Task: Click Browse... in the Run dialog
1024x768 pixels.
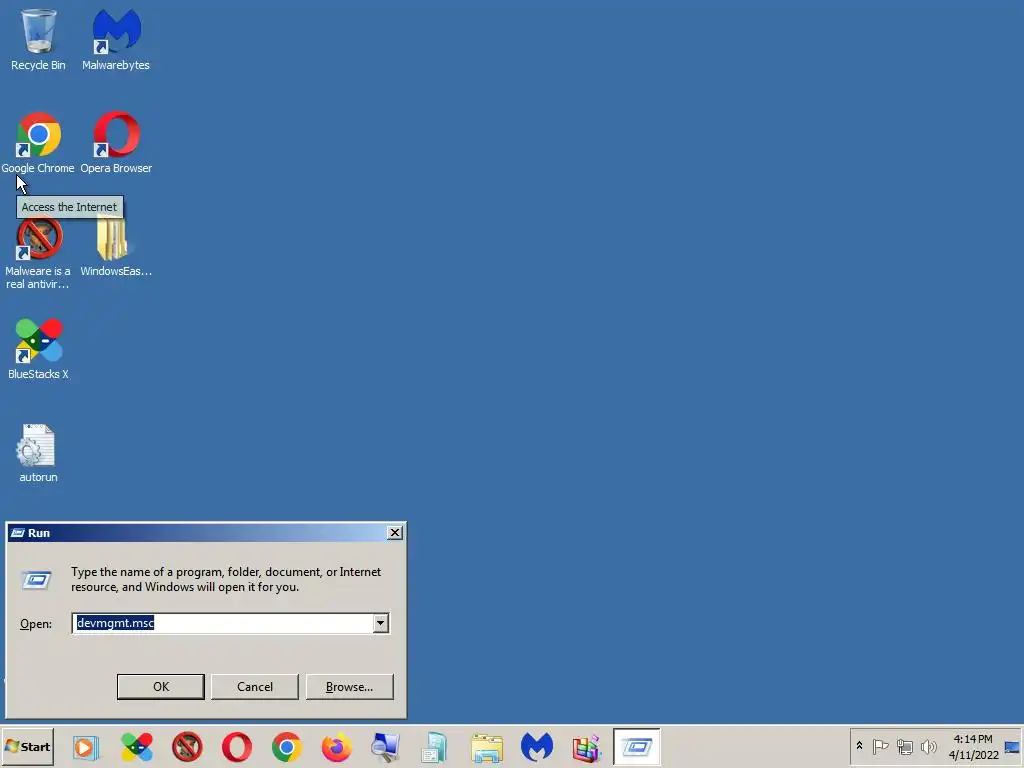Action: pyautogui.click(x=349, y=686)
